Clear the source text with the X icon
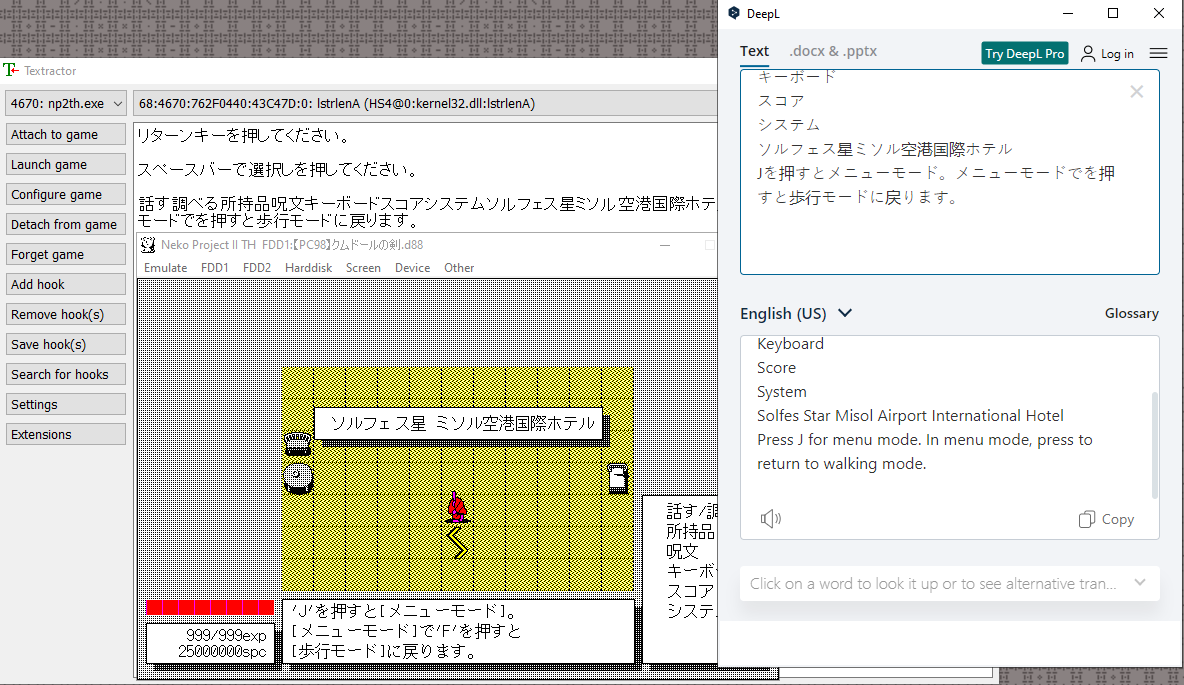The height and width of the screenshot is (685, 1184). [x=1136, y=91]
